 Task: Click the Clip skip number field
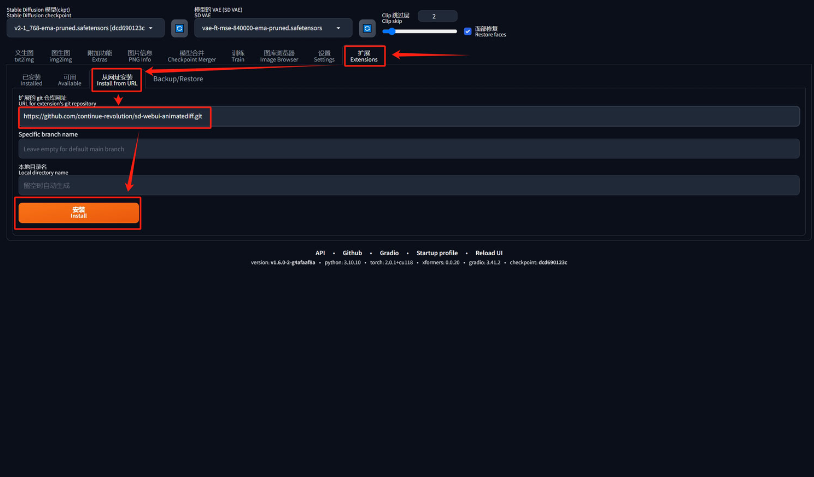[x=436, y=16]
